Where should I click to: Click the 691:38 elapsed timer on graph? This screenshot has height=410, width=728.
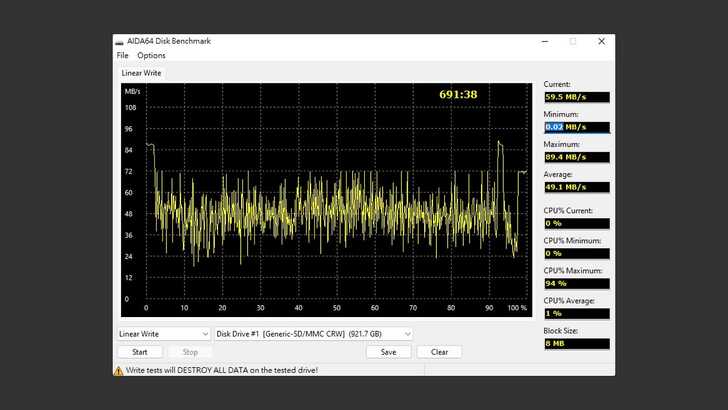pos(458,94)
